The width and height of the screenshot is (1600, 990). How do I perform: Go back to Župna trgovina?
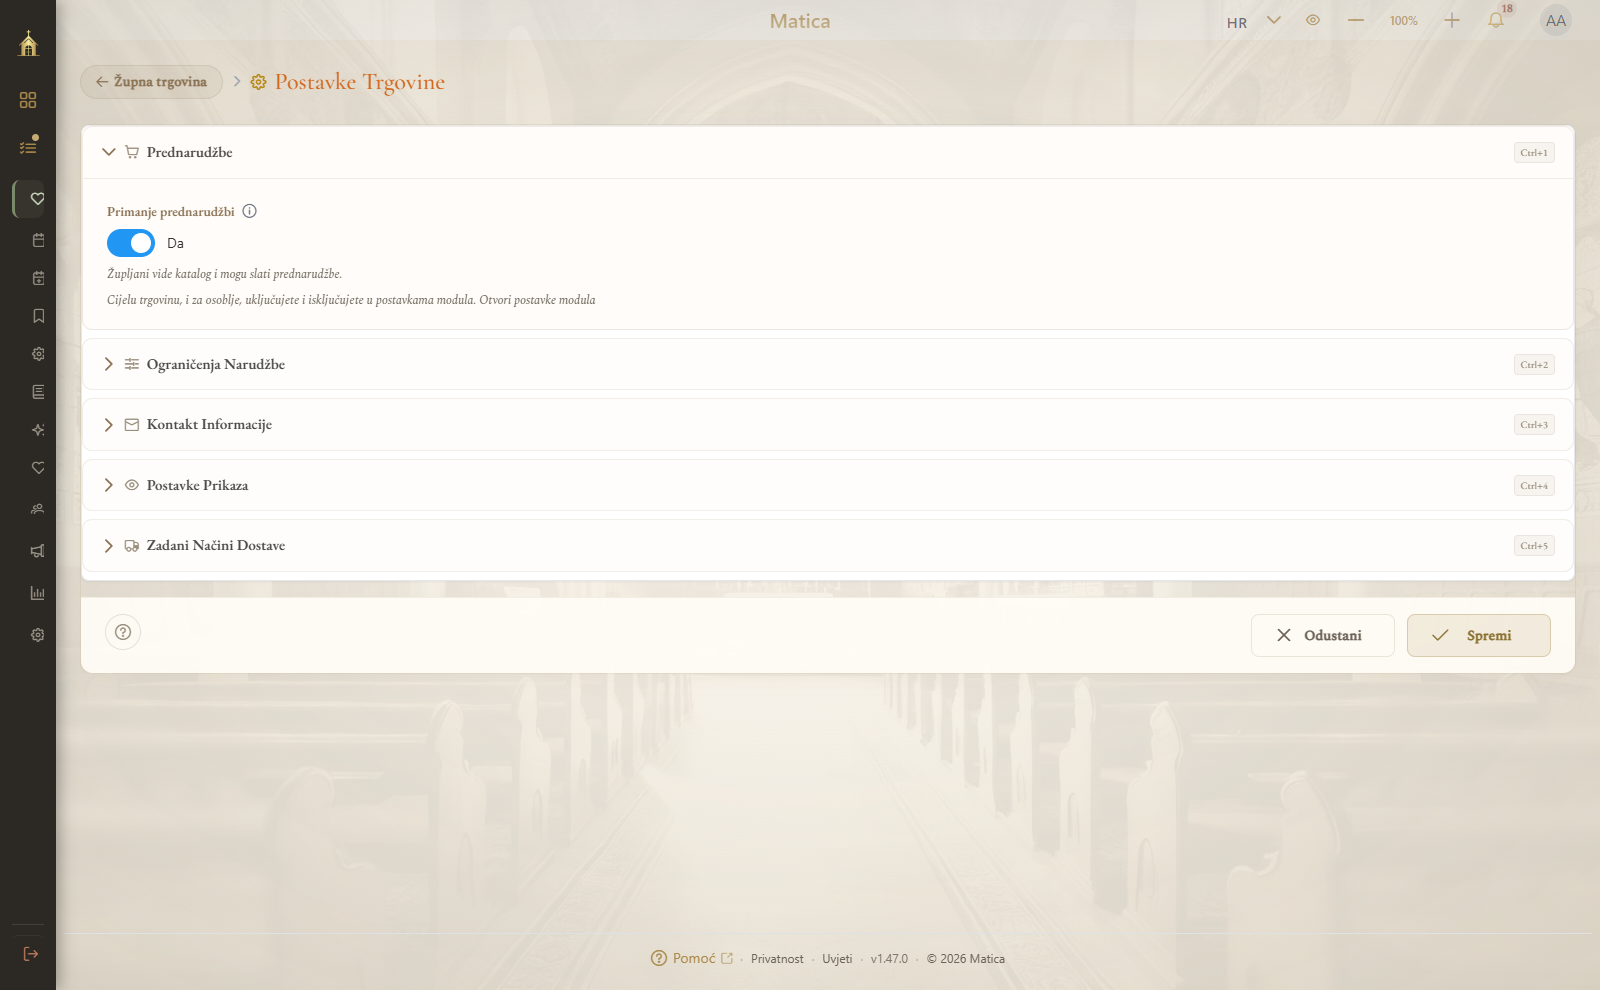[x=151, y=82]
